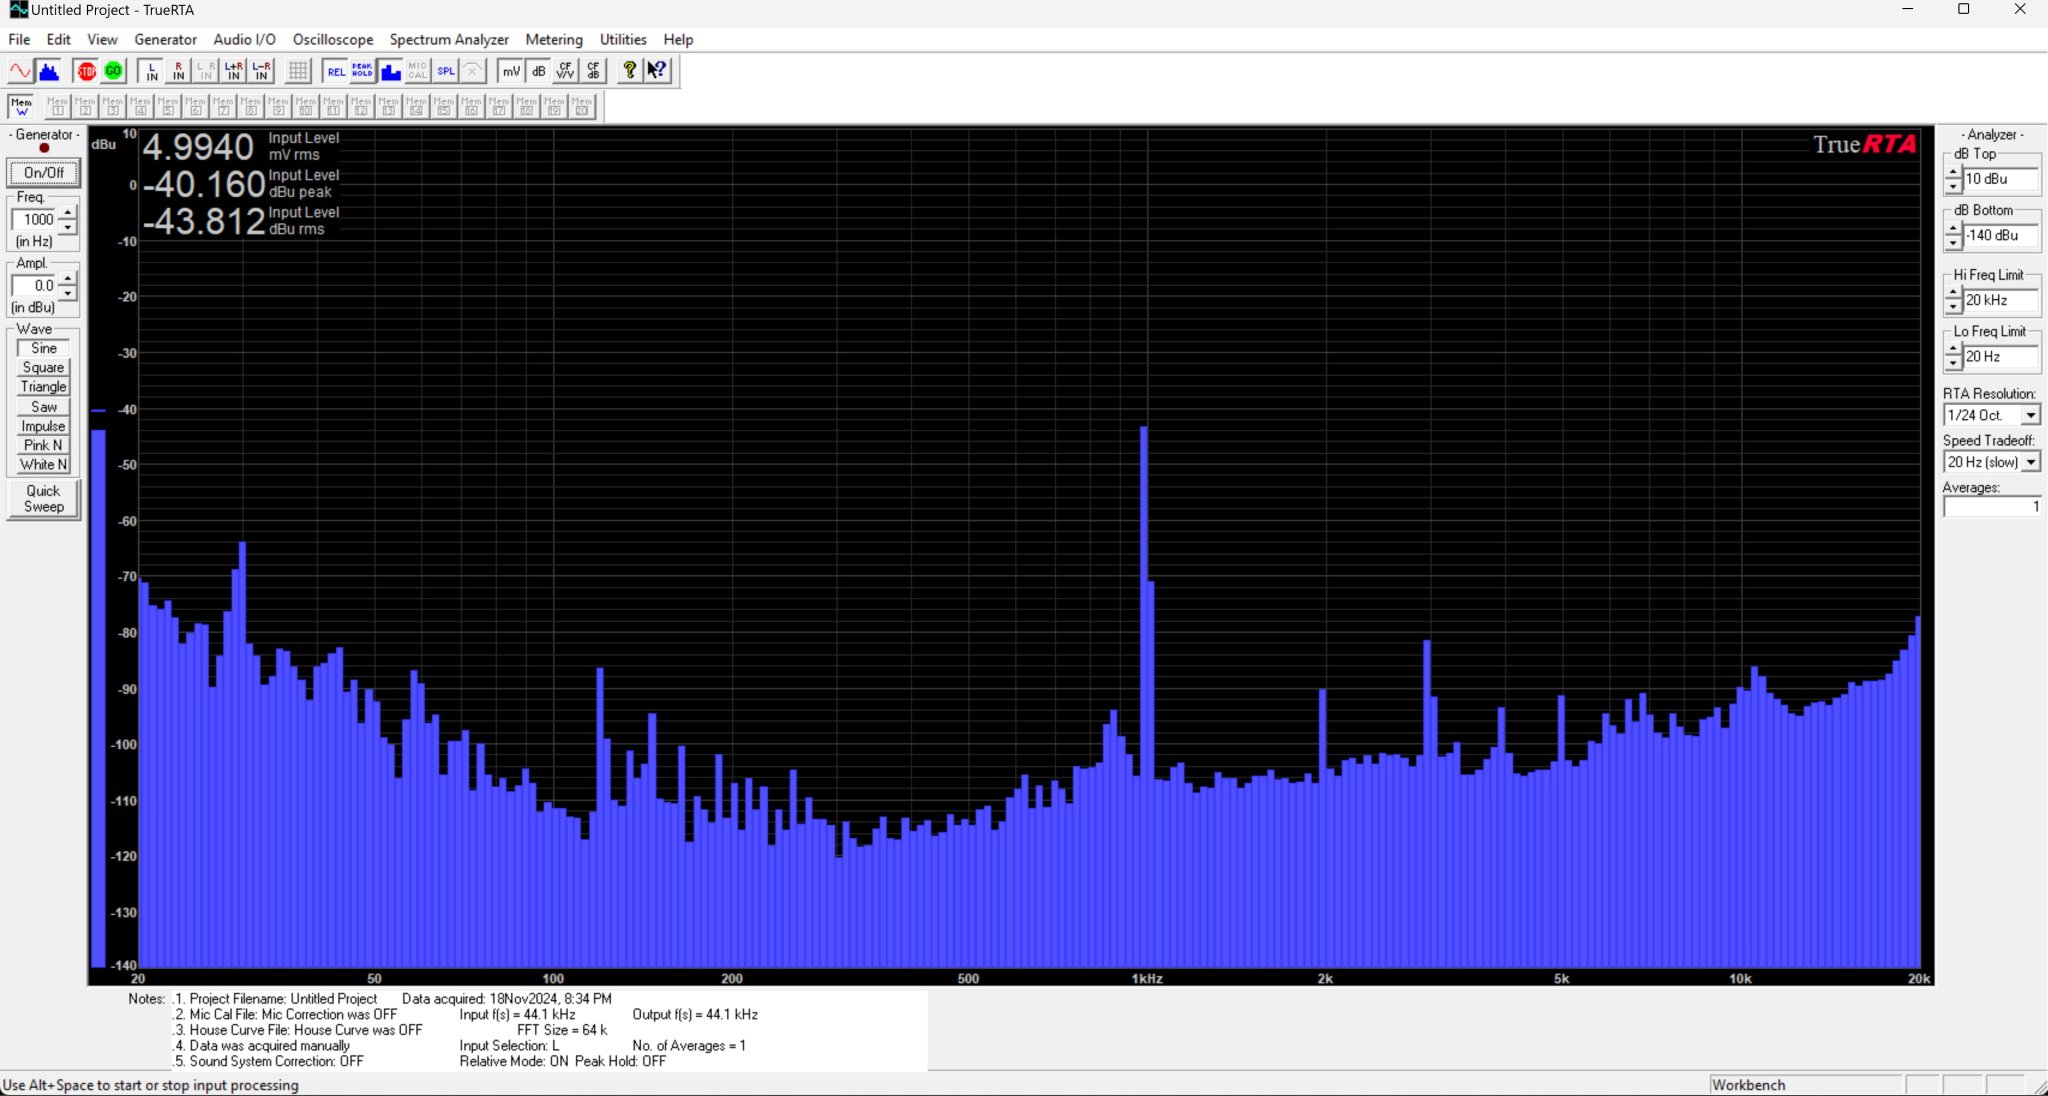Open the Oscilloscope menu

(x=332, y=39)
